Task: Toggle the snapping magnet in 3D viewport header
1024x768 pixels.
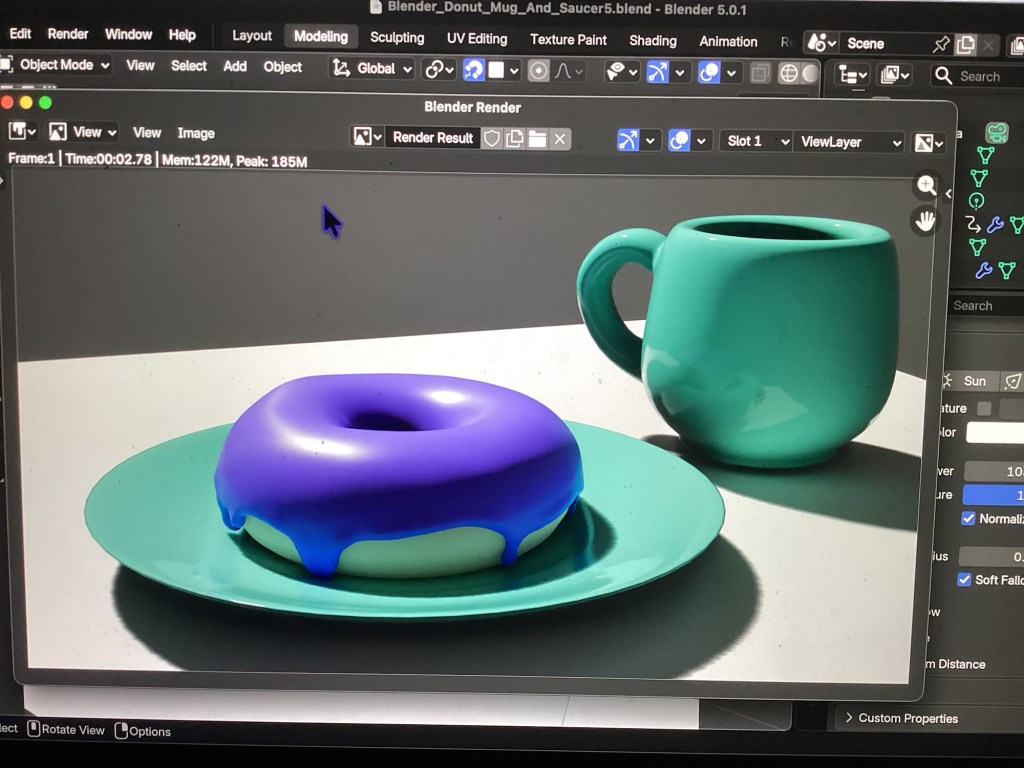Action: point(475,70)
